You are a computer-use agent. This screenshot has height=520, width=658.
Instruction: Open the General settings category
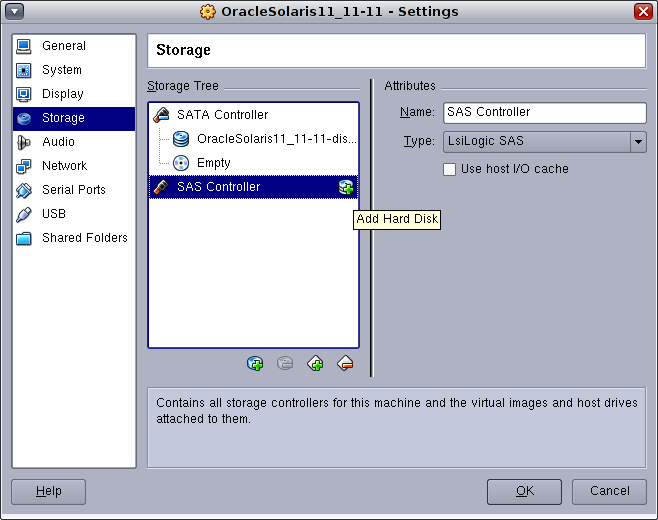[63, 46]
